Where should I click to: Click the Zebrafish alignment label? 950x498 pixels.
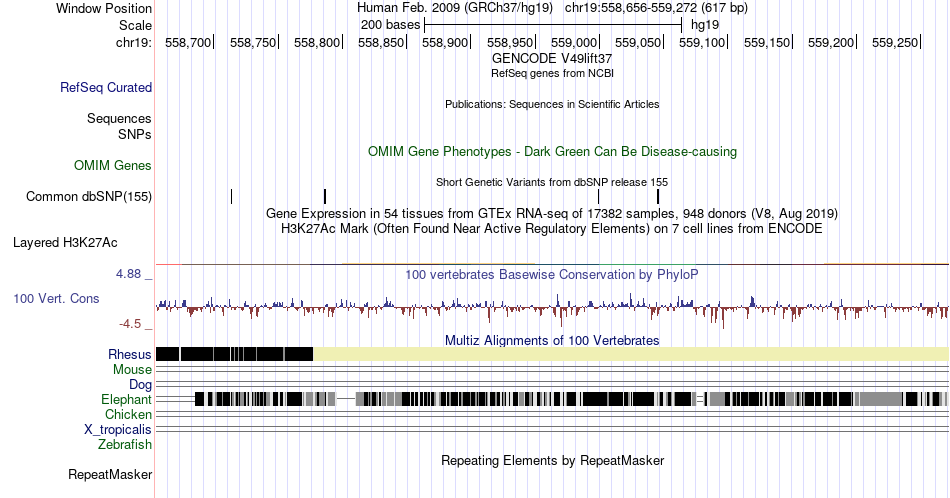coord(125,444)
